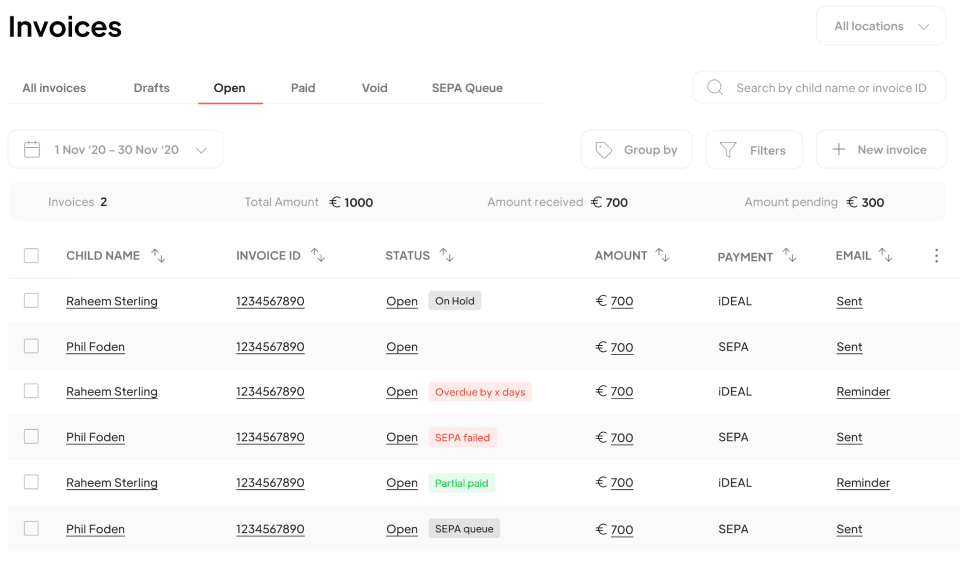Image resolution: width=960 pixels, height=565 pixels.
Task: Click the calendar icon in date picker
Action: (32, 149)
